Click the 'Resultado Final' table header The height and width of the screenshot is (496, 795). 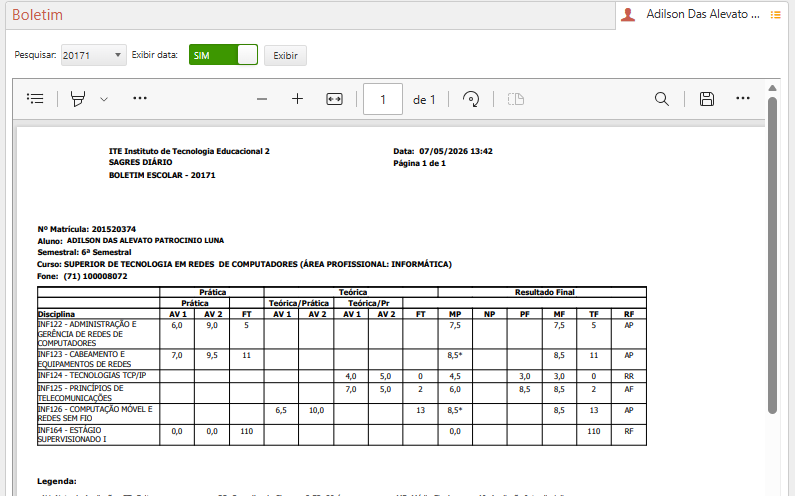click(545, 292)
